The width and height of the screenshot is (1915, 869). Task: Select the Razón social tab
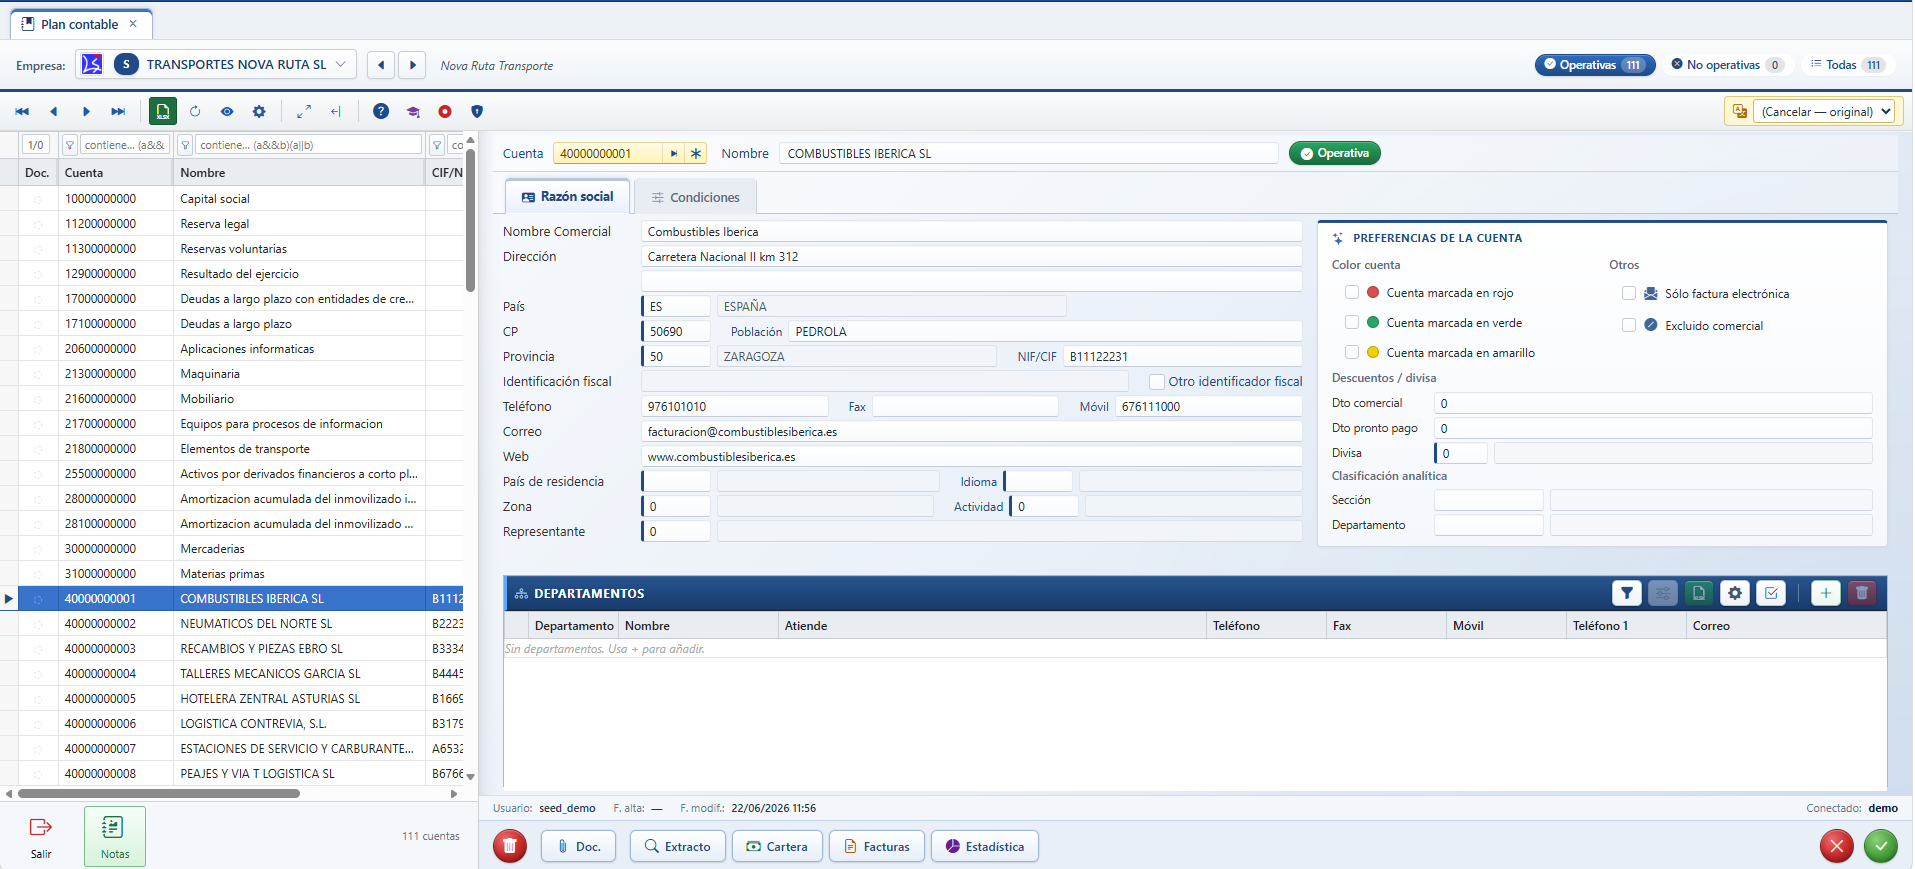(x=568, y=196)
